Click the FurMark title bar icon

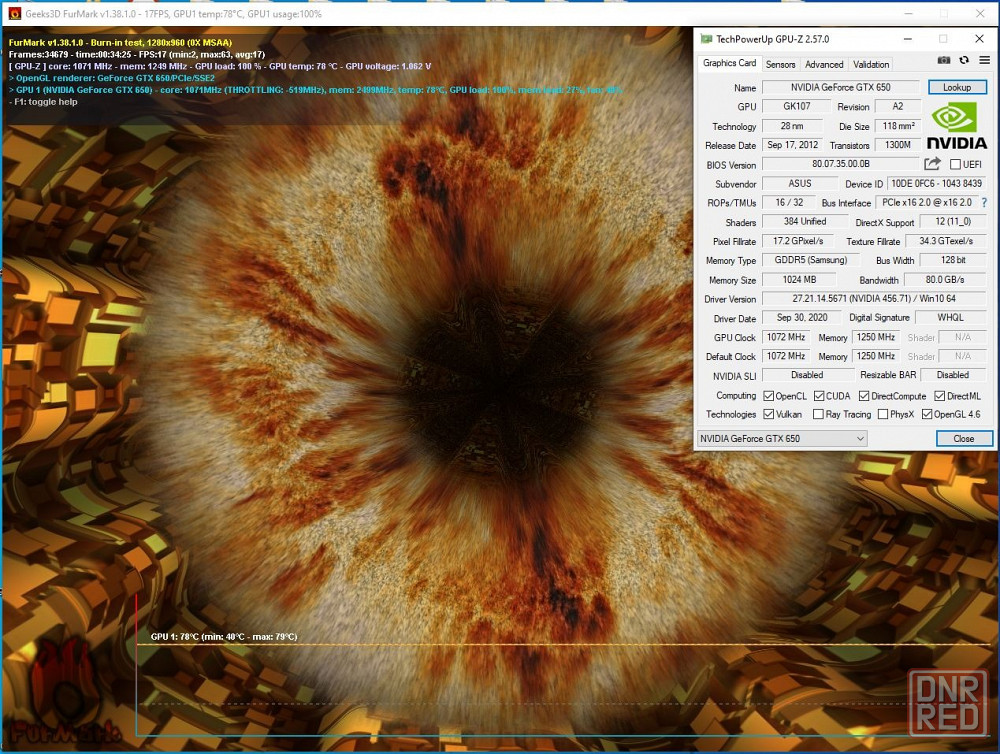click(14, 13)
